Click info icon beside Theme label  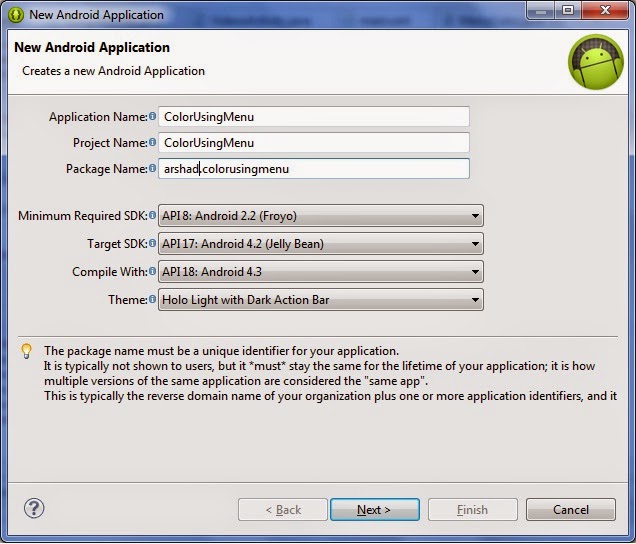tap(153, 299)
